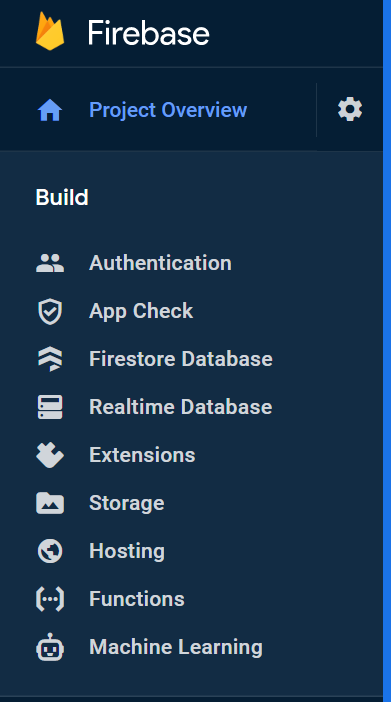391x702 pixels.
Task: Click the Firebase wordmark text
Action: pyautogui.click(x=148, y=33)
